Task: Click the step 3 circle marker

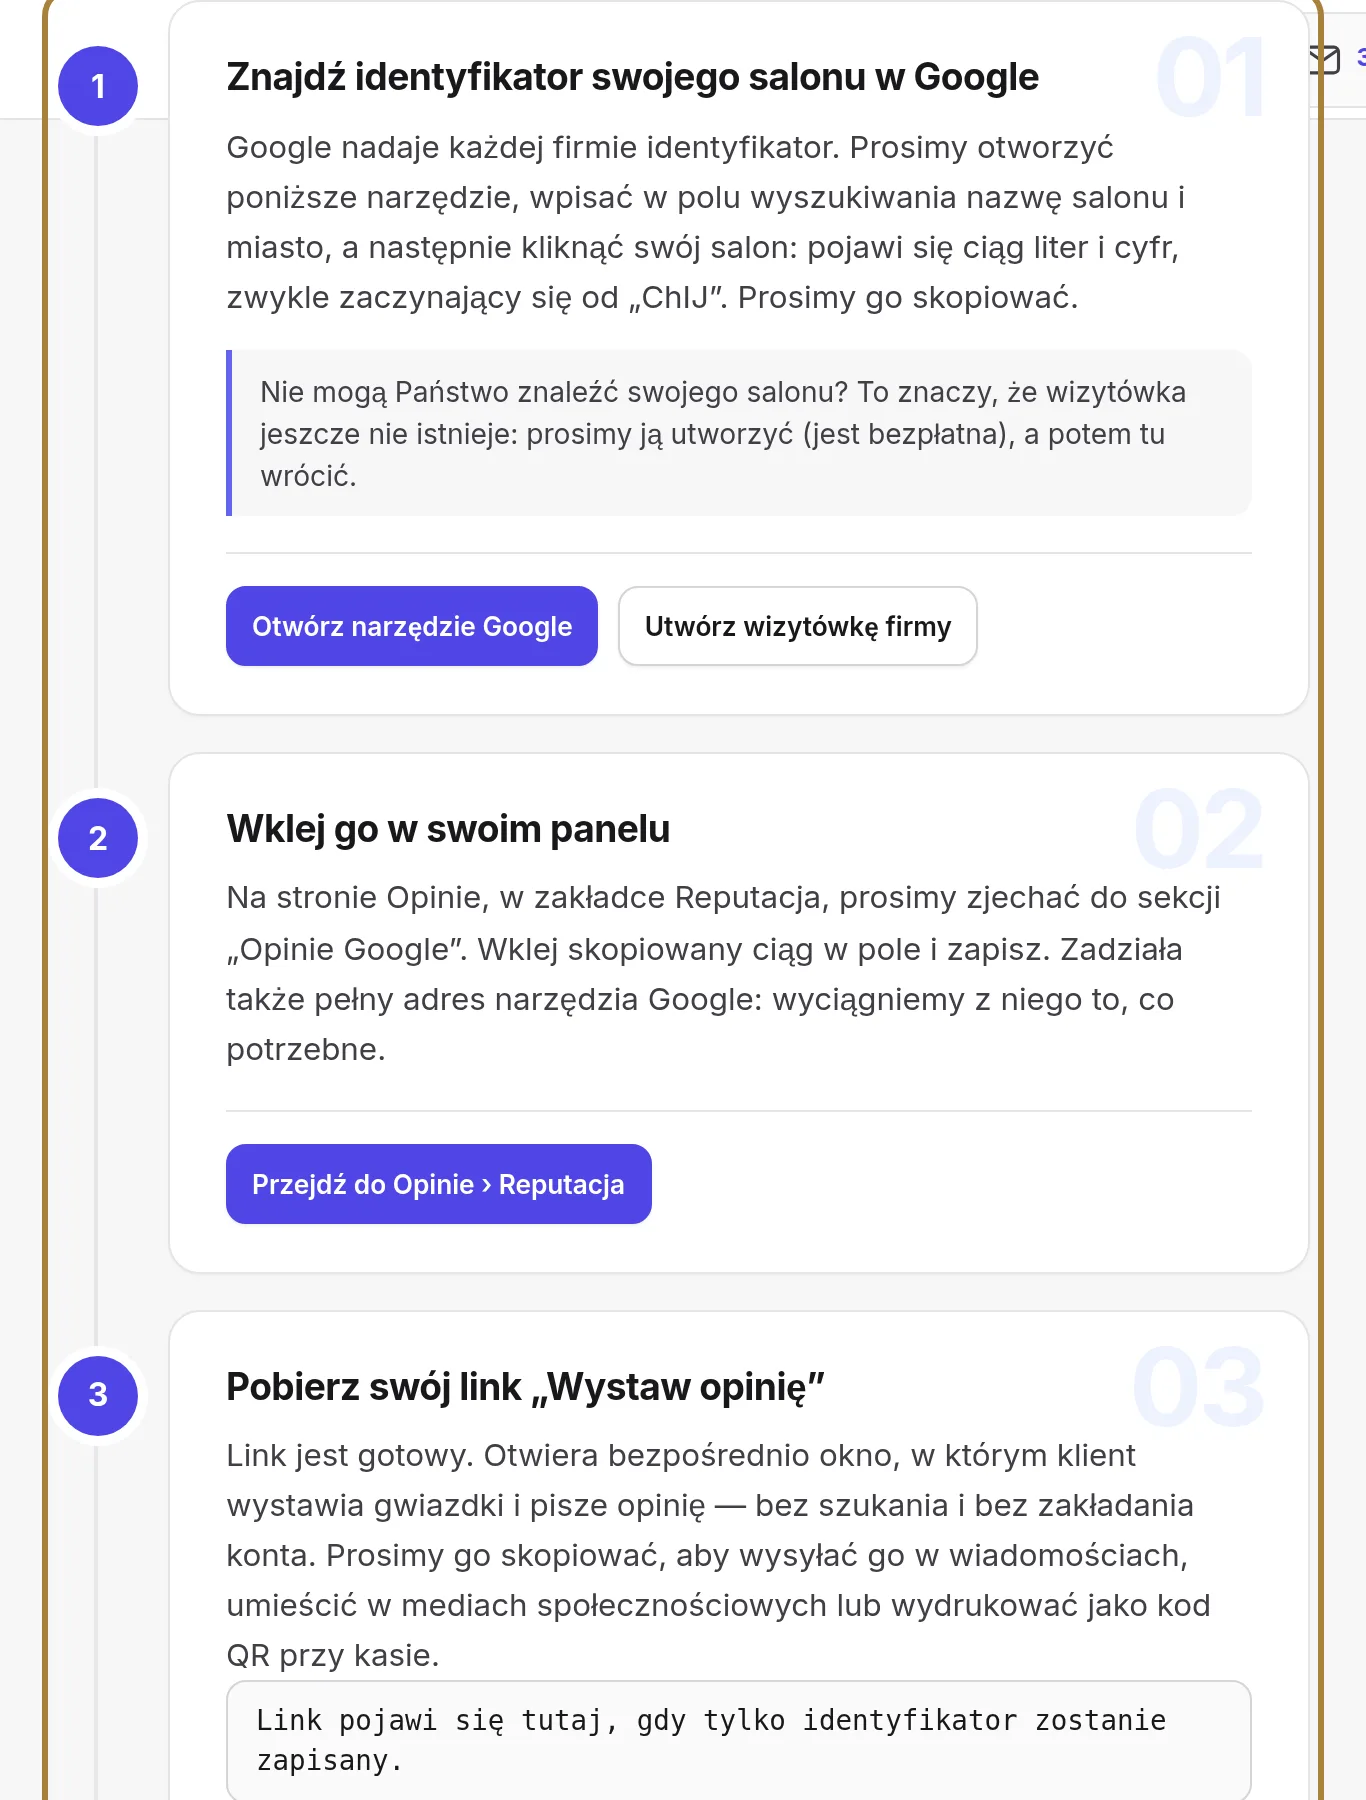Action: tap(98, 1395)
